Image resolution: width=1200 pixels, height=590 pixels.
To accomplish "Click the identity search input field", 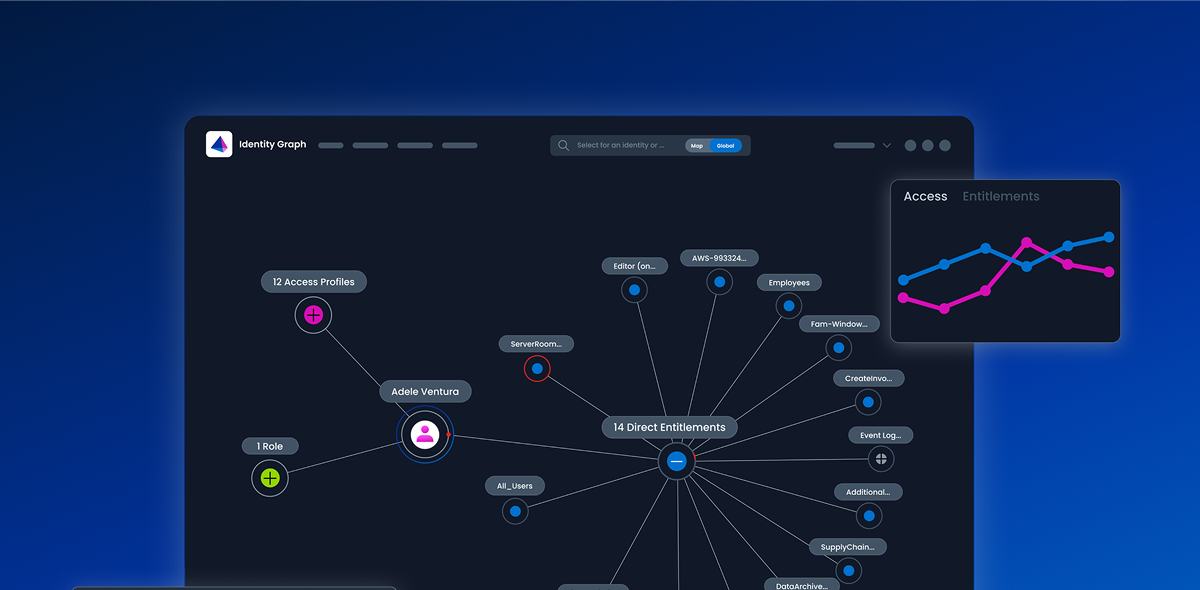I will click(620, 145).
